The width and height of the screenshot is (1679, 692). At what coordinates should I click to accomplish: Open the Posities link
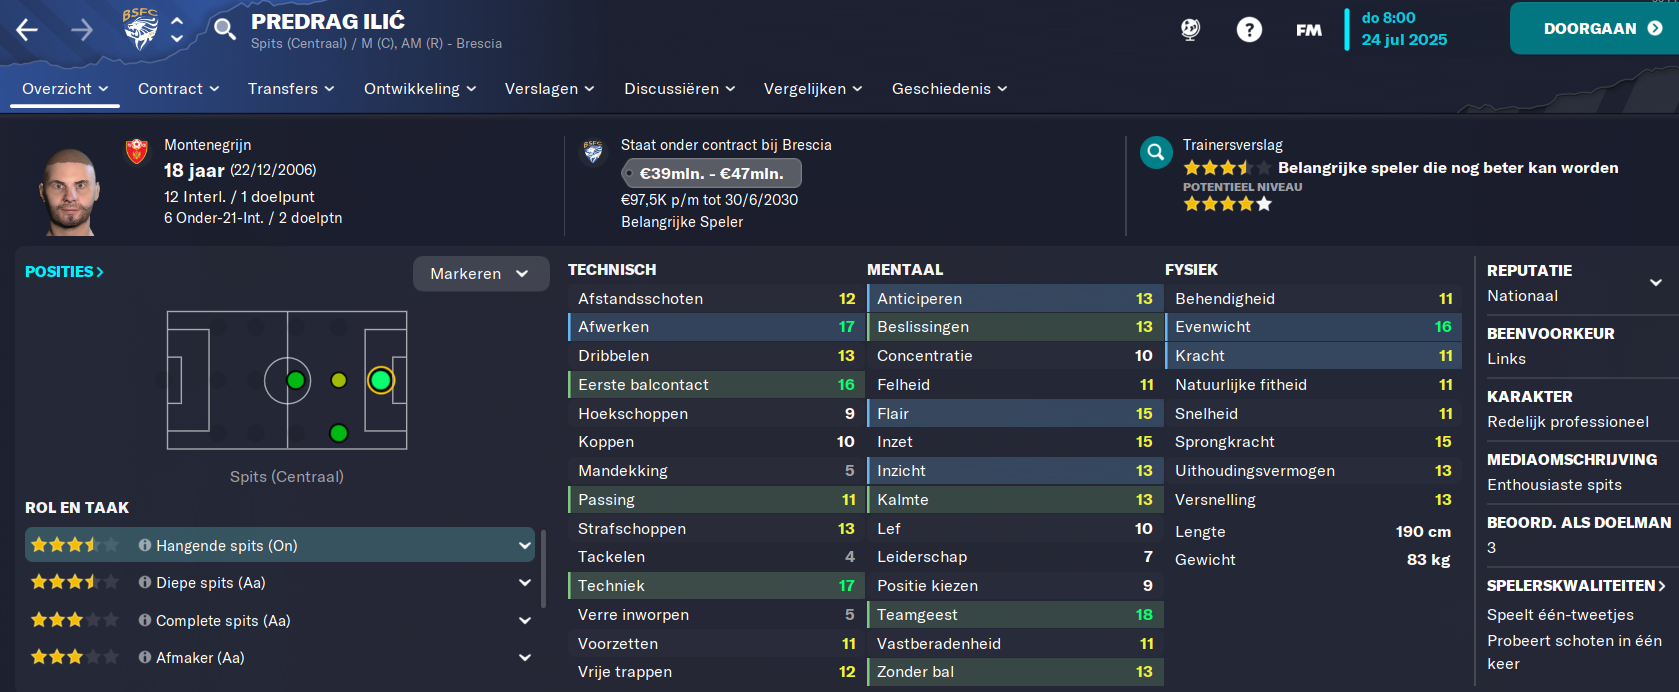pos(64,272)
